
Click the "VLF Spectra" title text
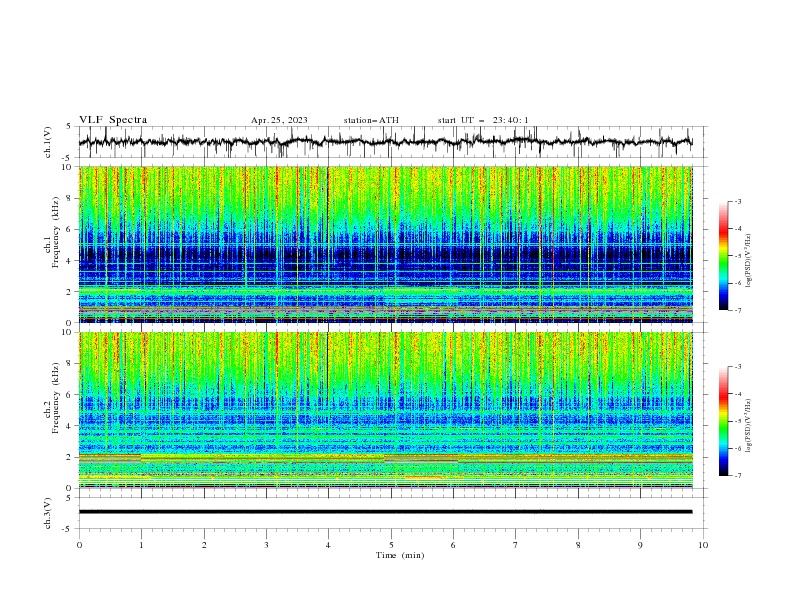[113, 120]
